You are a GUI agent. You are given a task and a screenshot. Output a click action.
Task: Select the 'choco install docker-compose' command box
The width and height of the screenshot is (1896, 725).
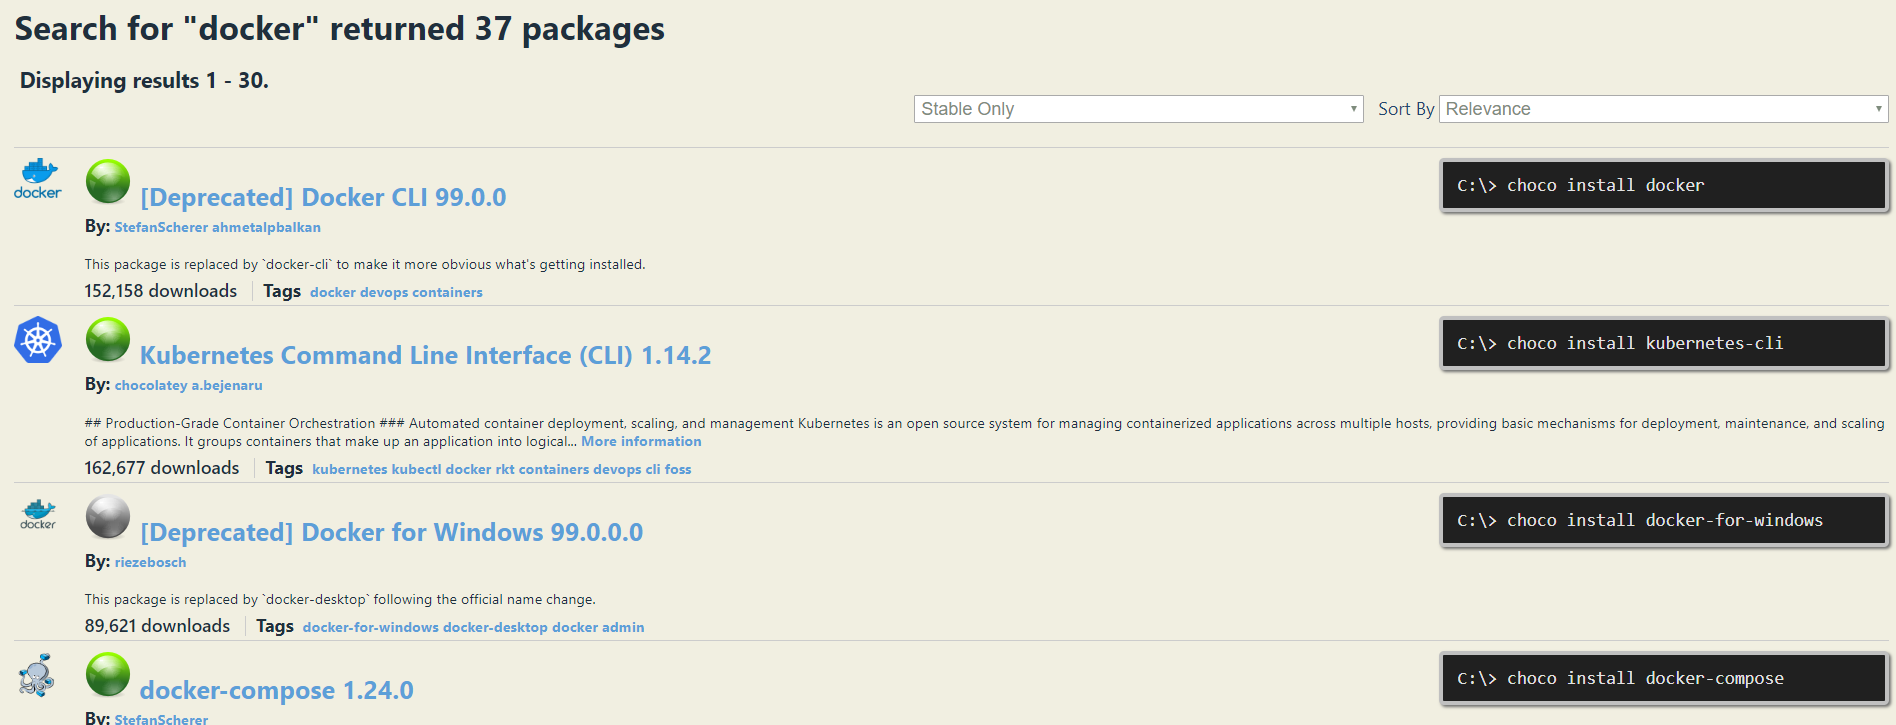tap(1664, 678)
